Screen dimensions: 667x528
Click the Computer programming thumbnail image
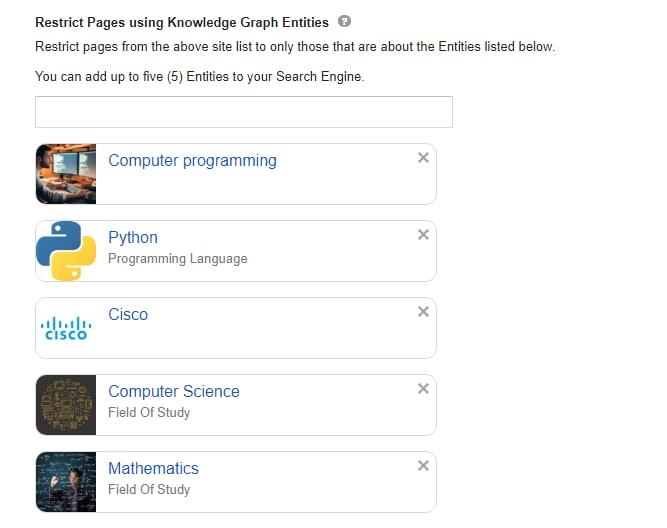click(66, 174)
